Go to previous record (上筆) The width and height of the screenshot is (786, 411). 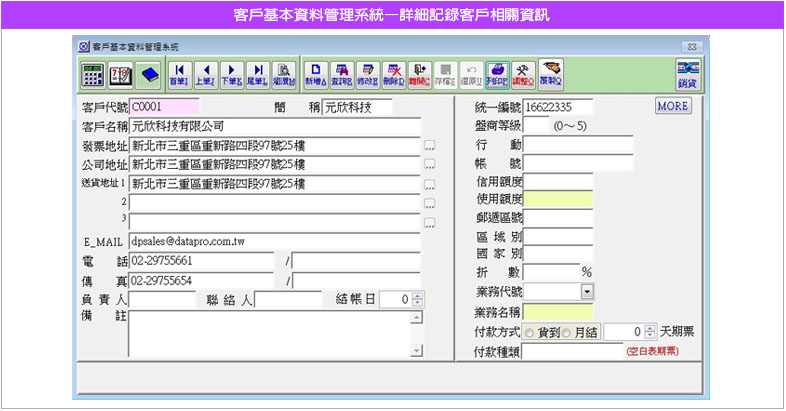coord(205,74)
